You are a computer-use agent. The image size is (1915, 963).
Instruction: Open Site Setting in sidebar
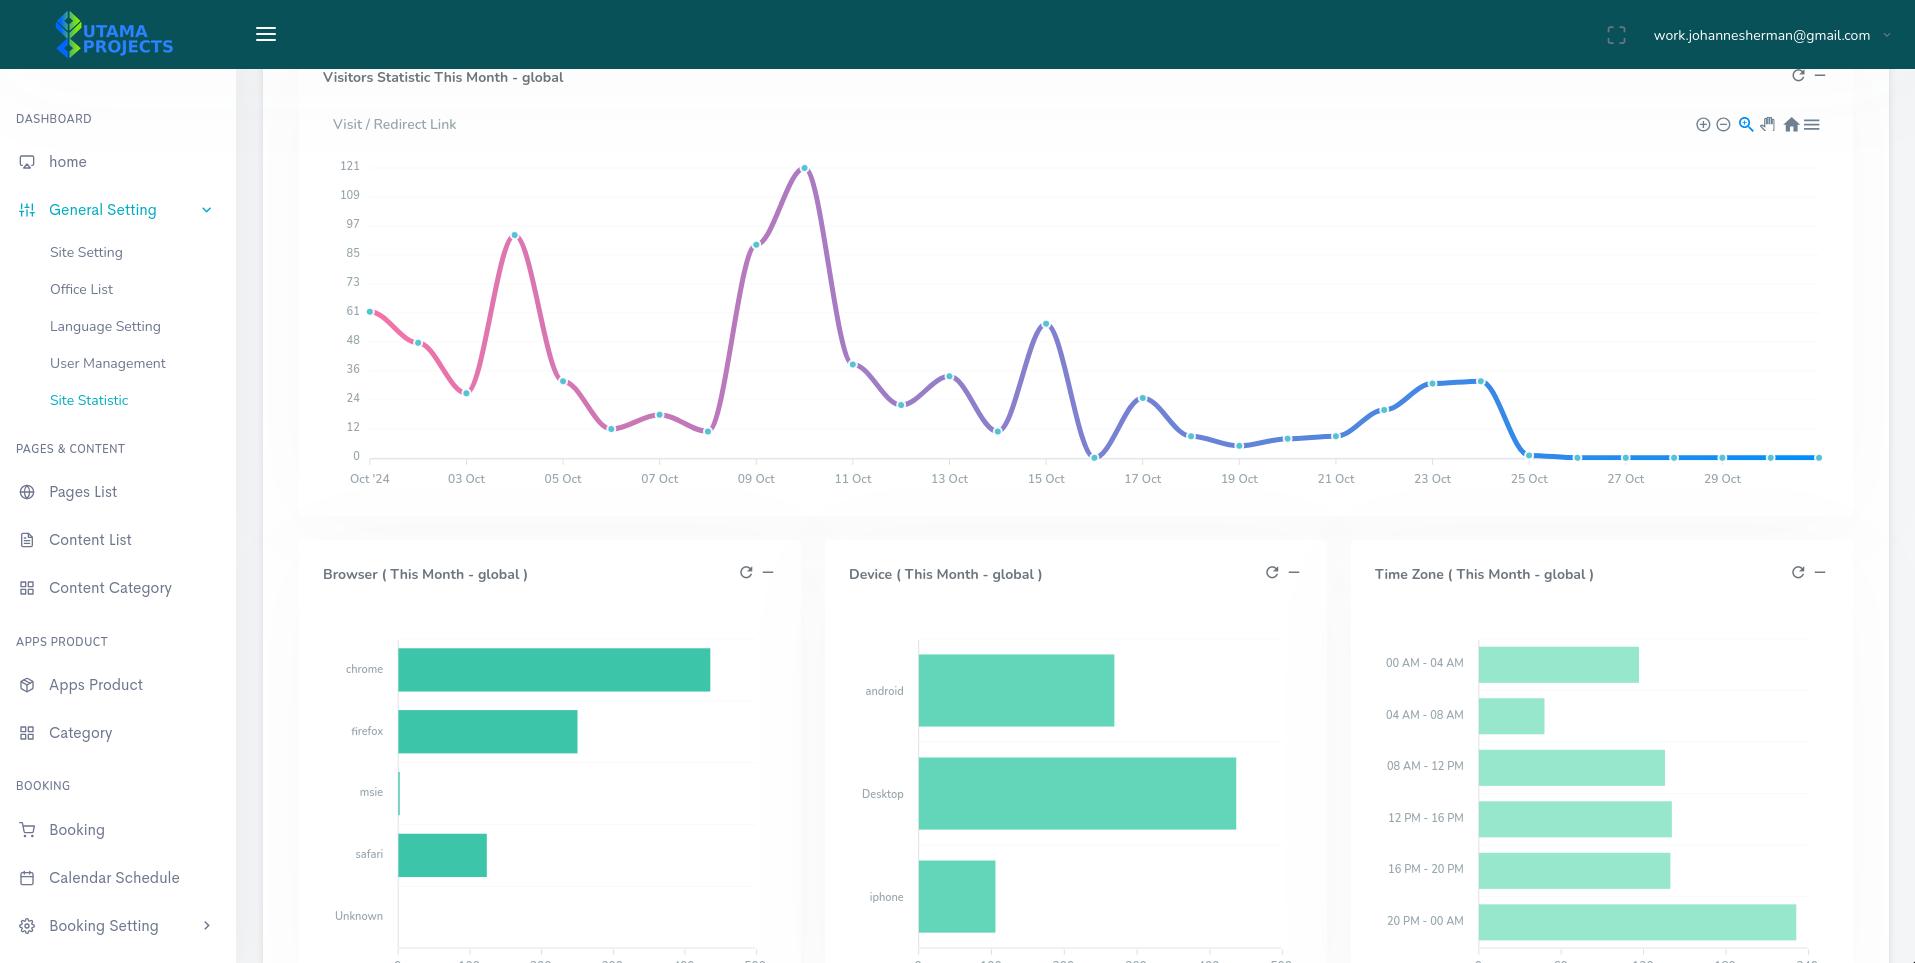(x=86, y=252)
